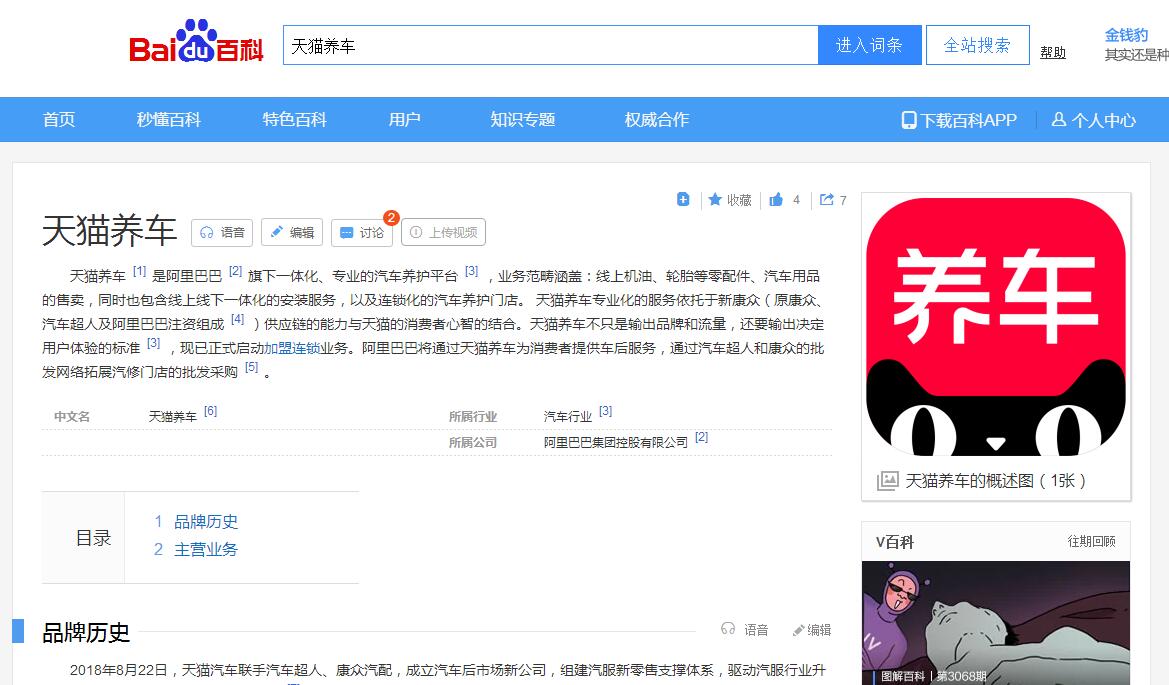Click the 目录 label
1169x685 pixels.
tap(94, 537)
